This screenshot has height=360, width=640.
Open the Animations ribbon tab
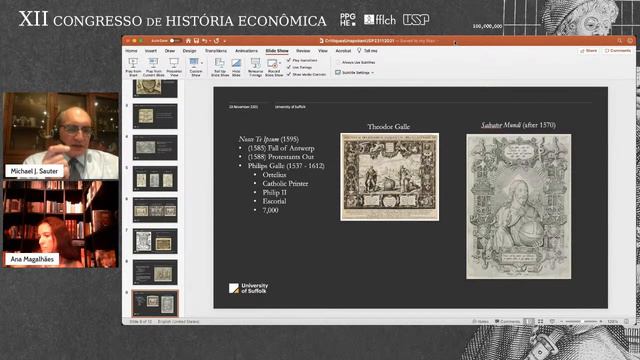tap(247, 51)
